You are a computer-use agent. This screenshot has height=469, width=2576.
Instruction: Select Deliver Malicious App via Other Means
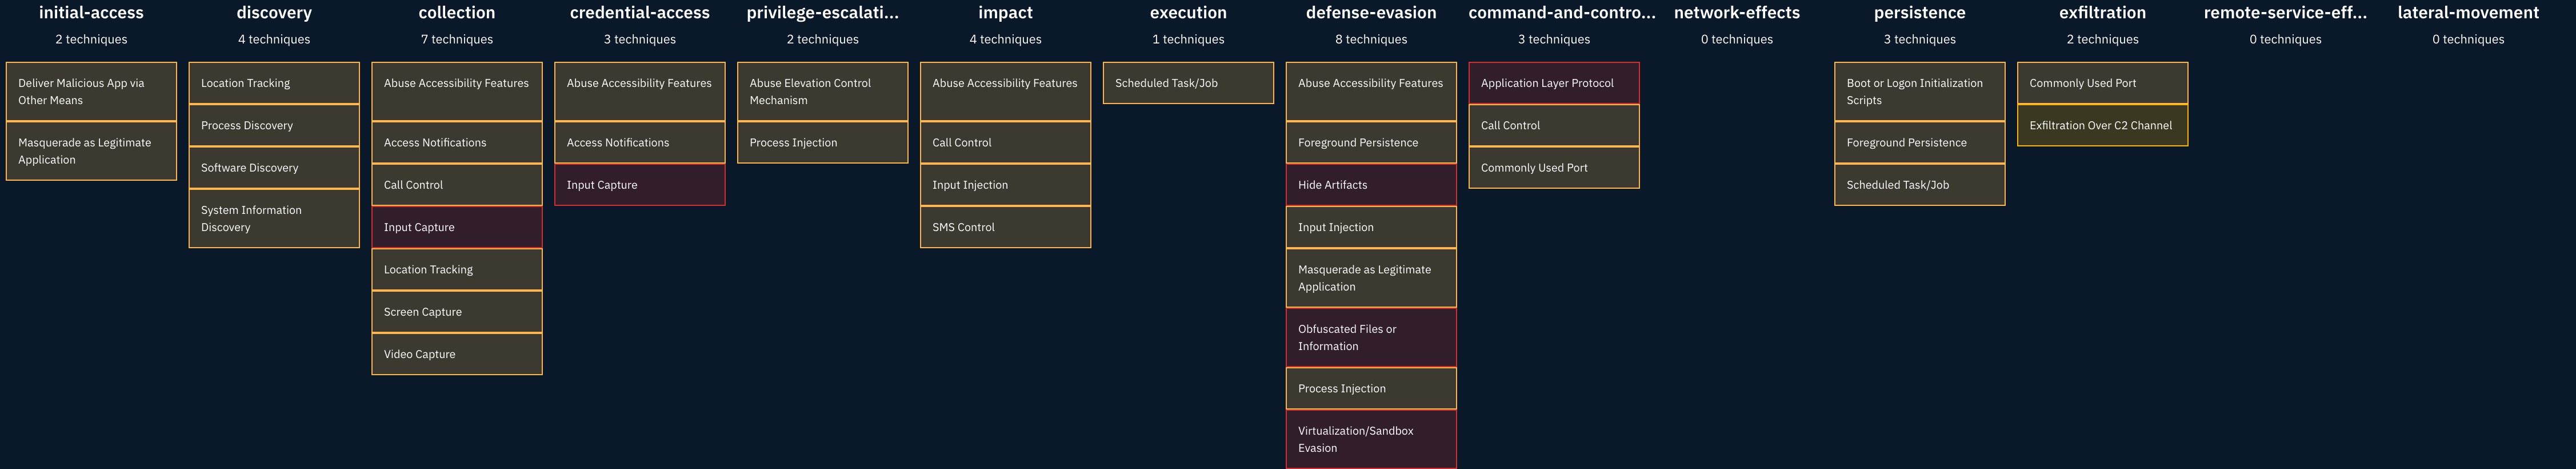(x=91, y=92)
